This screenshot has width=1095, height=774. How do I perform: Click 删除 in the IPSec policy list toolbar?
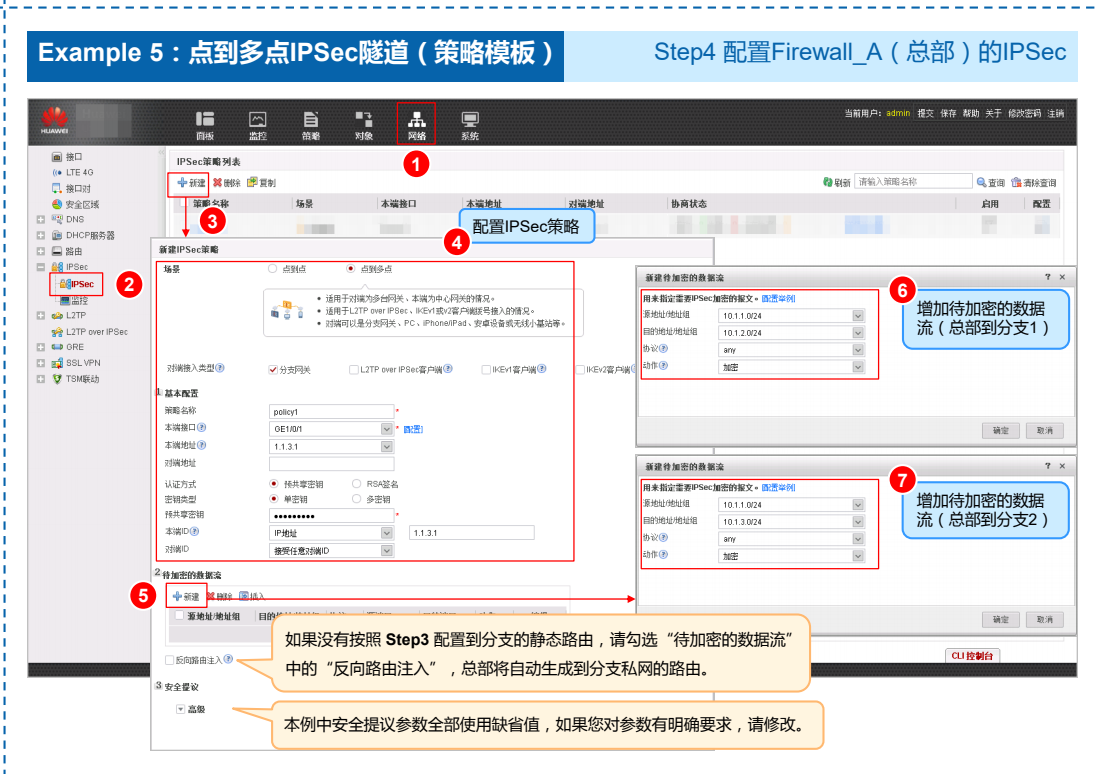[227, 183]
